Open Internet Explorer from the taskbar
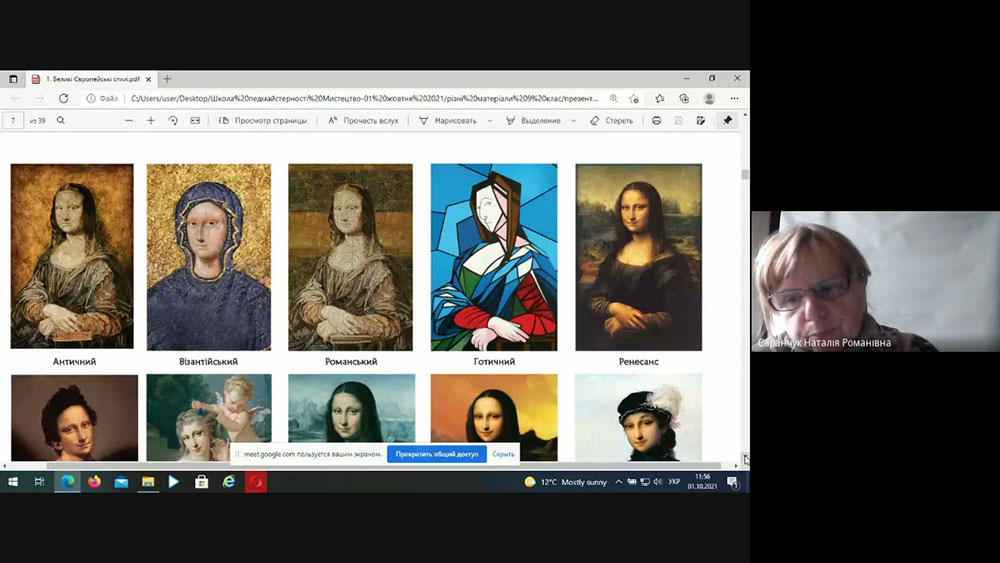Image resolution: width=1000 pixels, height=563 pixels. 228,482
